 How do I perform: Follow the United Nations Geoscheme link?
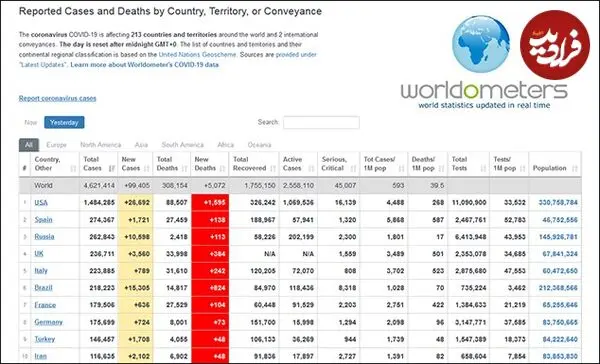[x=197, y=55]
